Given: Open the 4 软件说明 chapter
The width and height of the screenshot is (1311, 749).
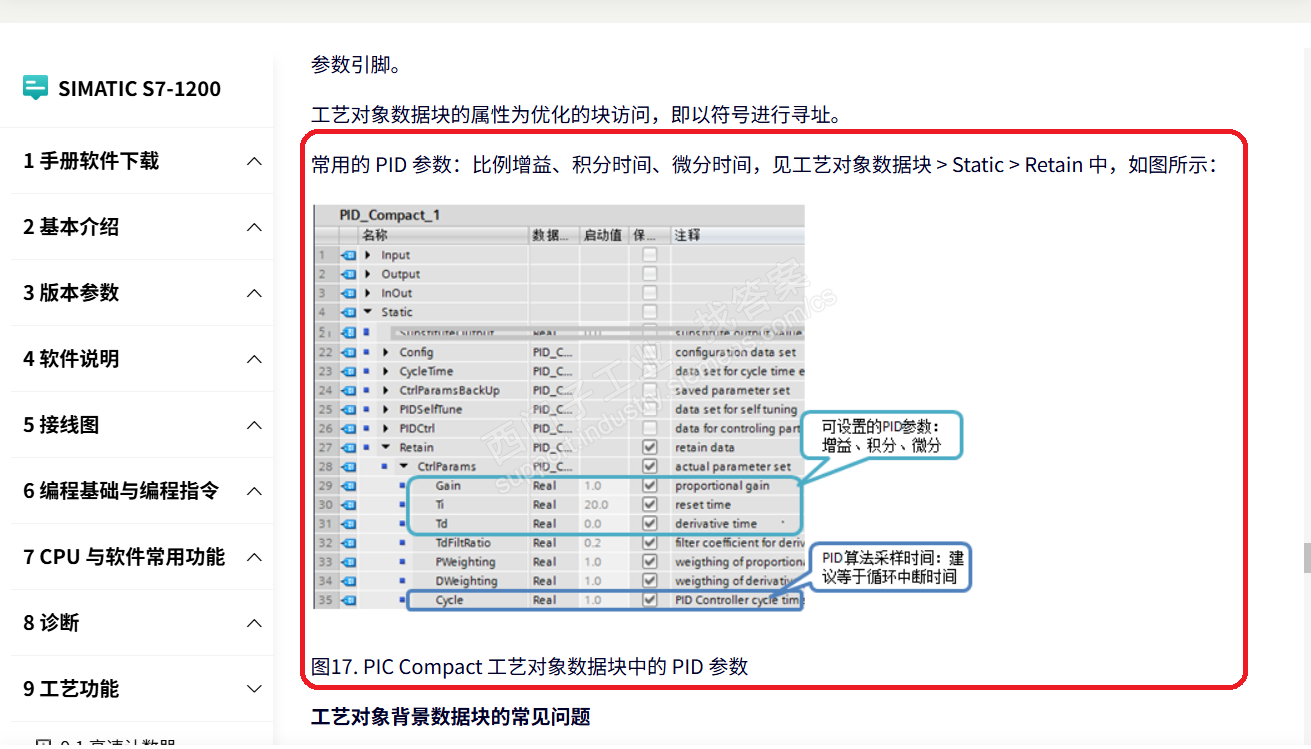Looking at the screenshot, I should 71,359.
